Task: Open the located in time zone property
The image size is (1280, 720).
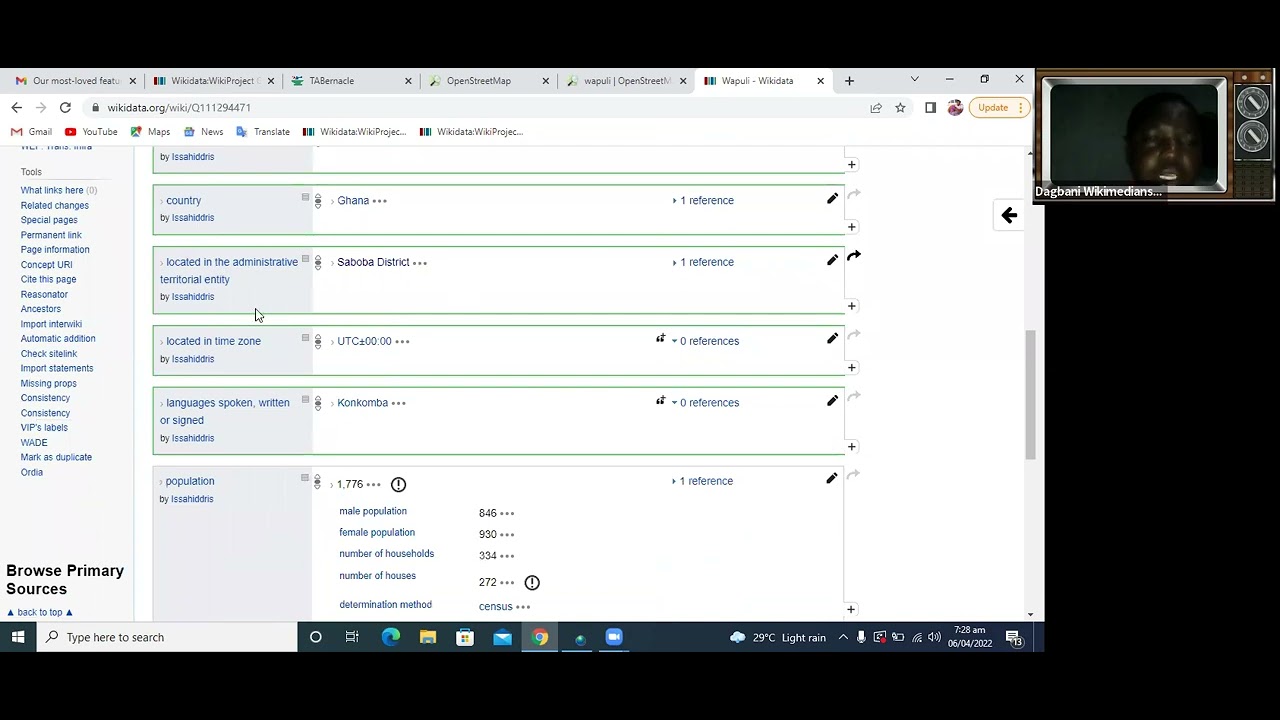Action: pyautogui.click(x=213, y=341)
